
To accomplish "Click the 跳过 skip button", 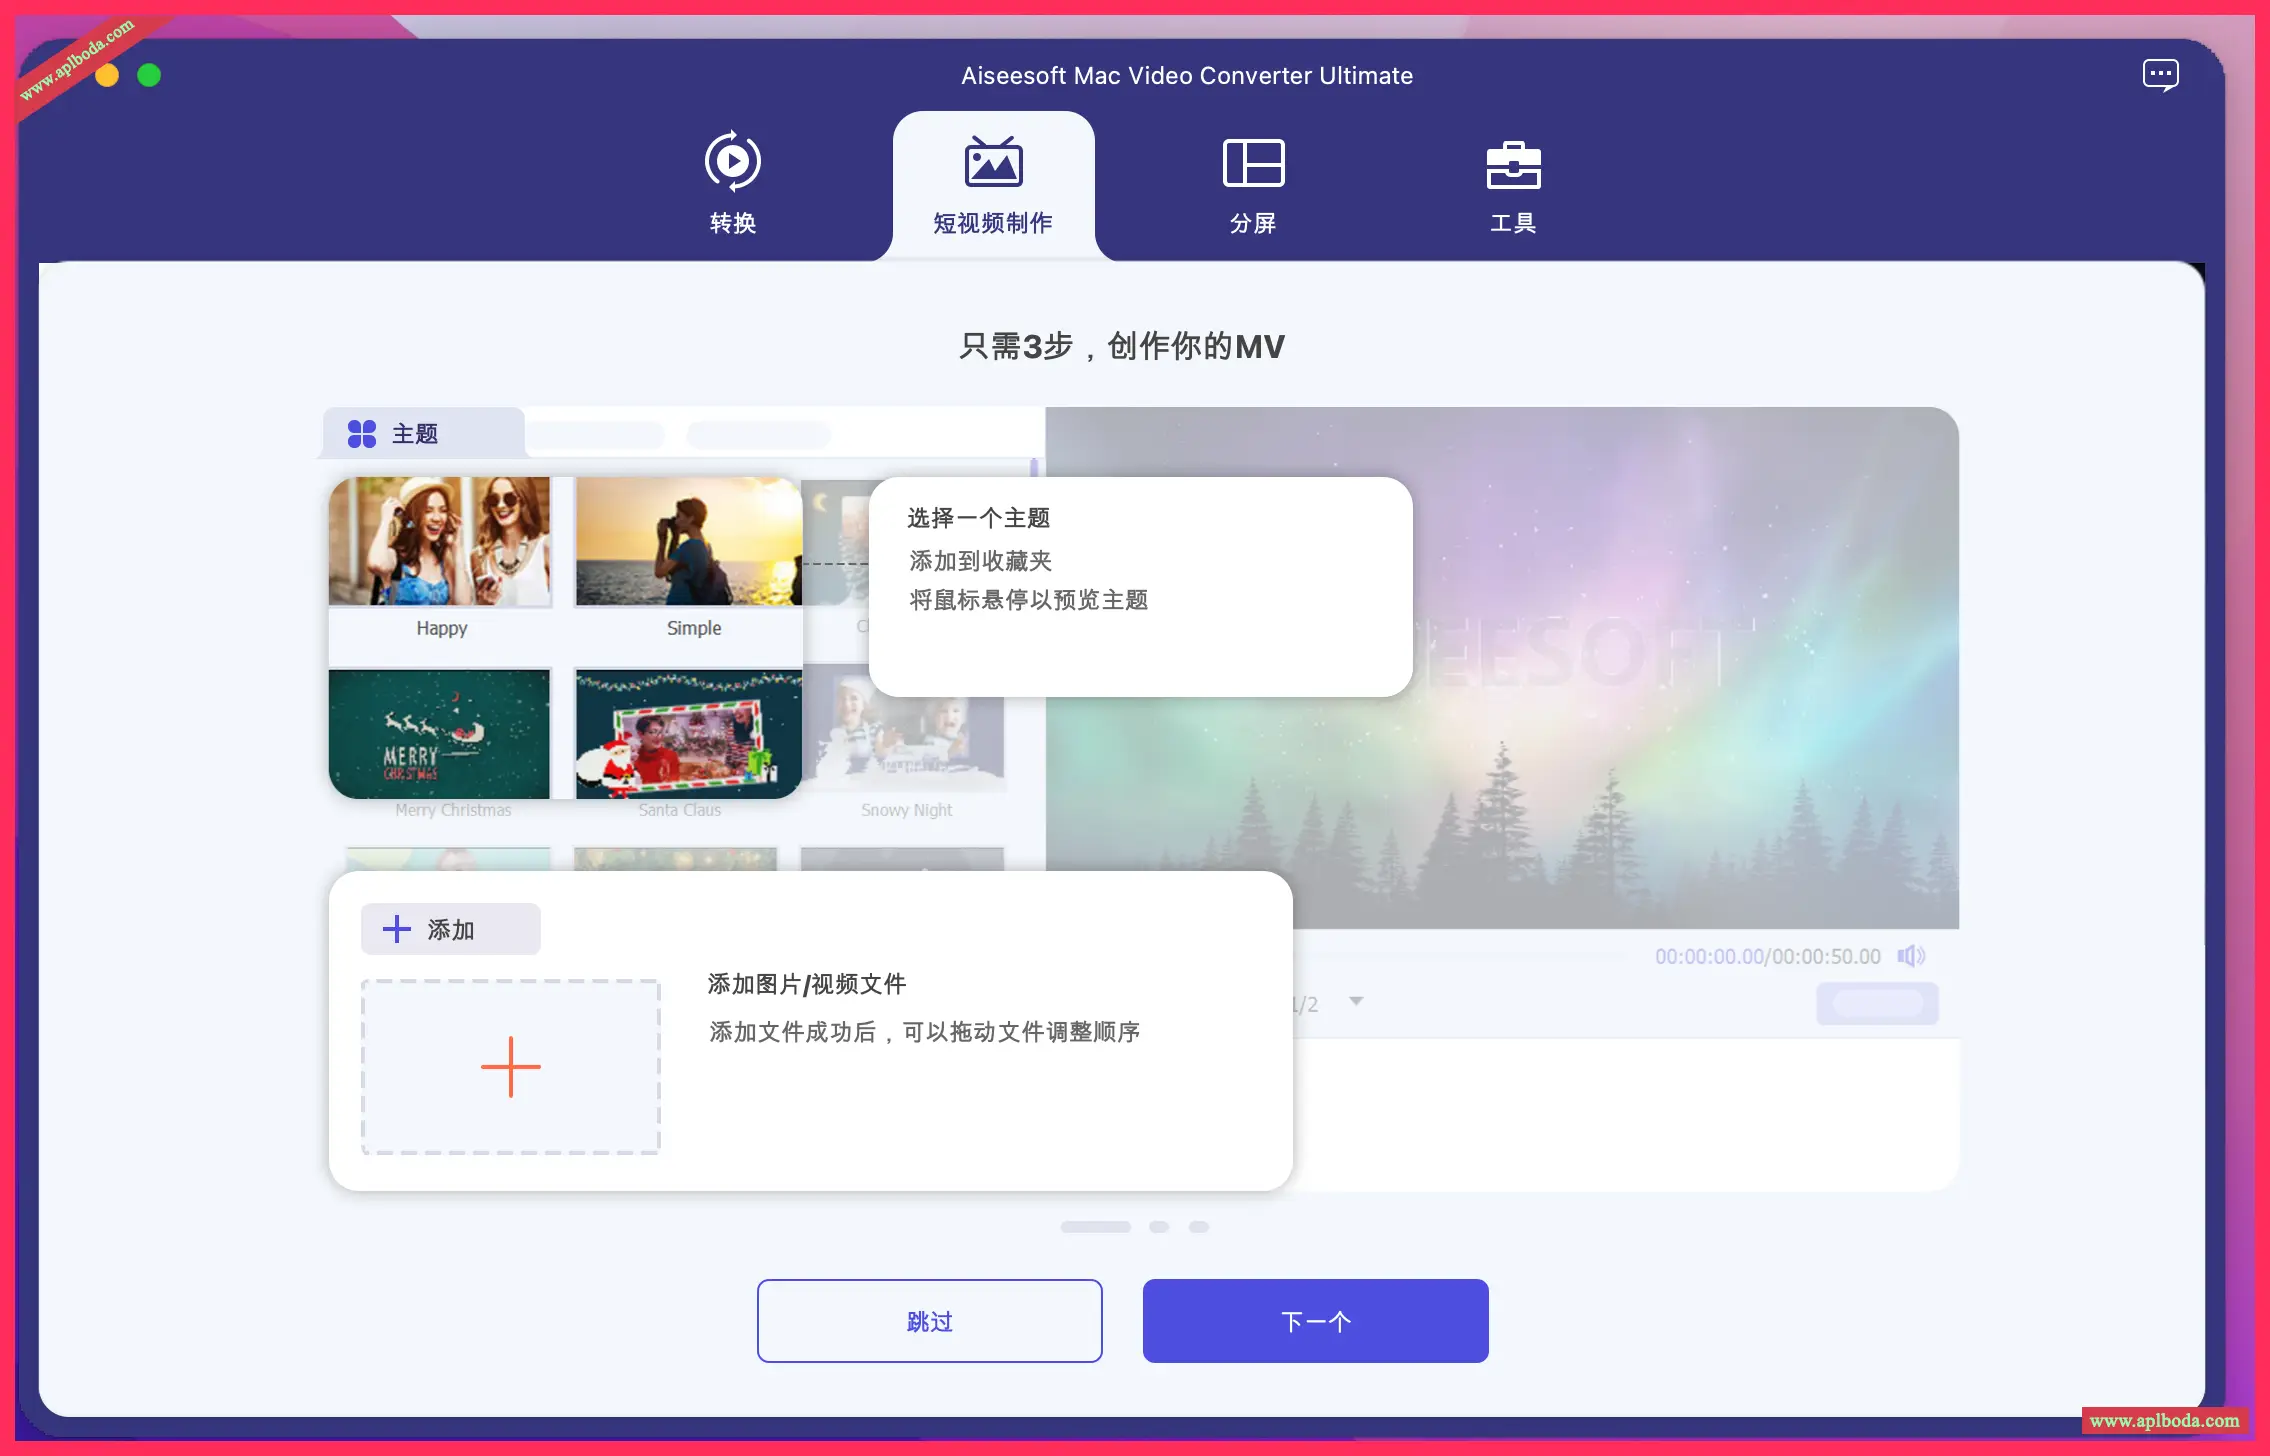I will [x=929, y=1321].
